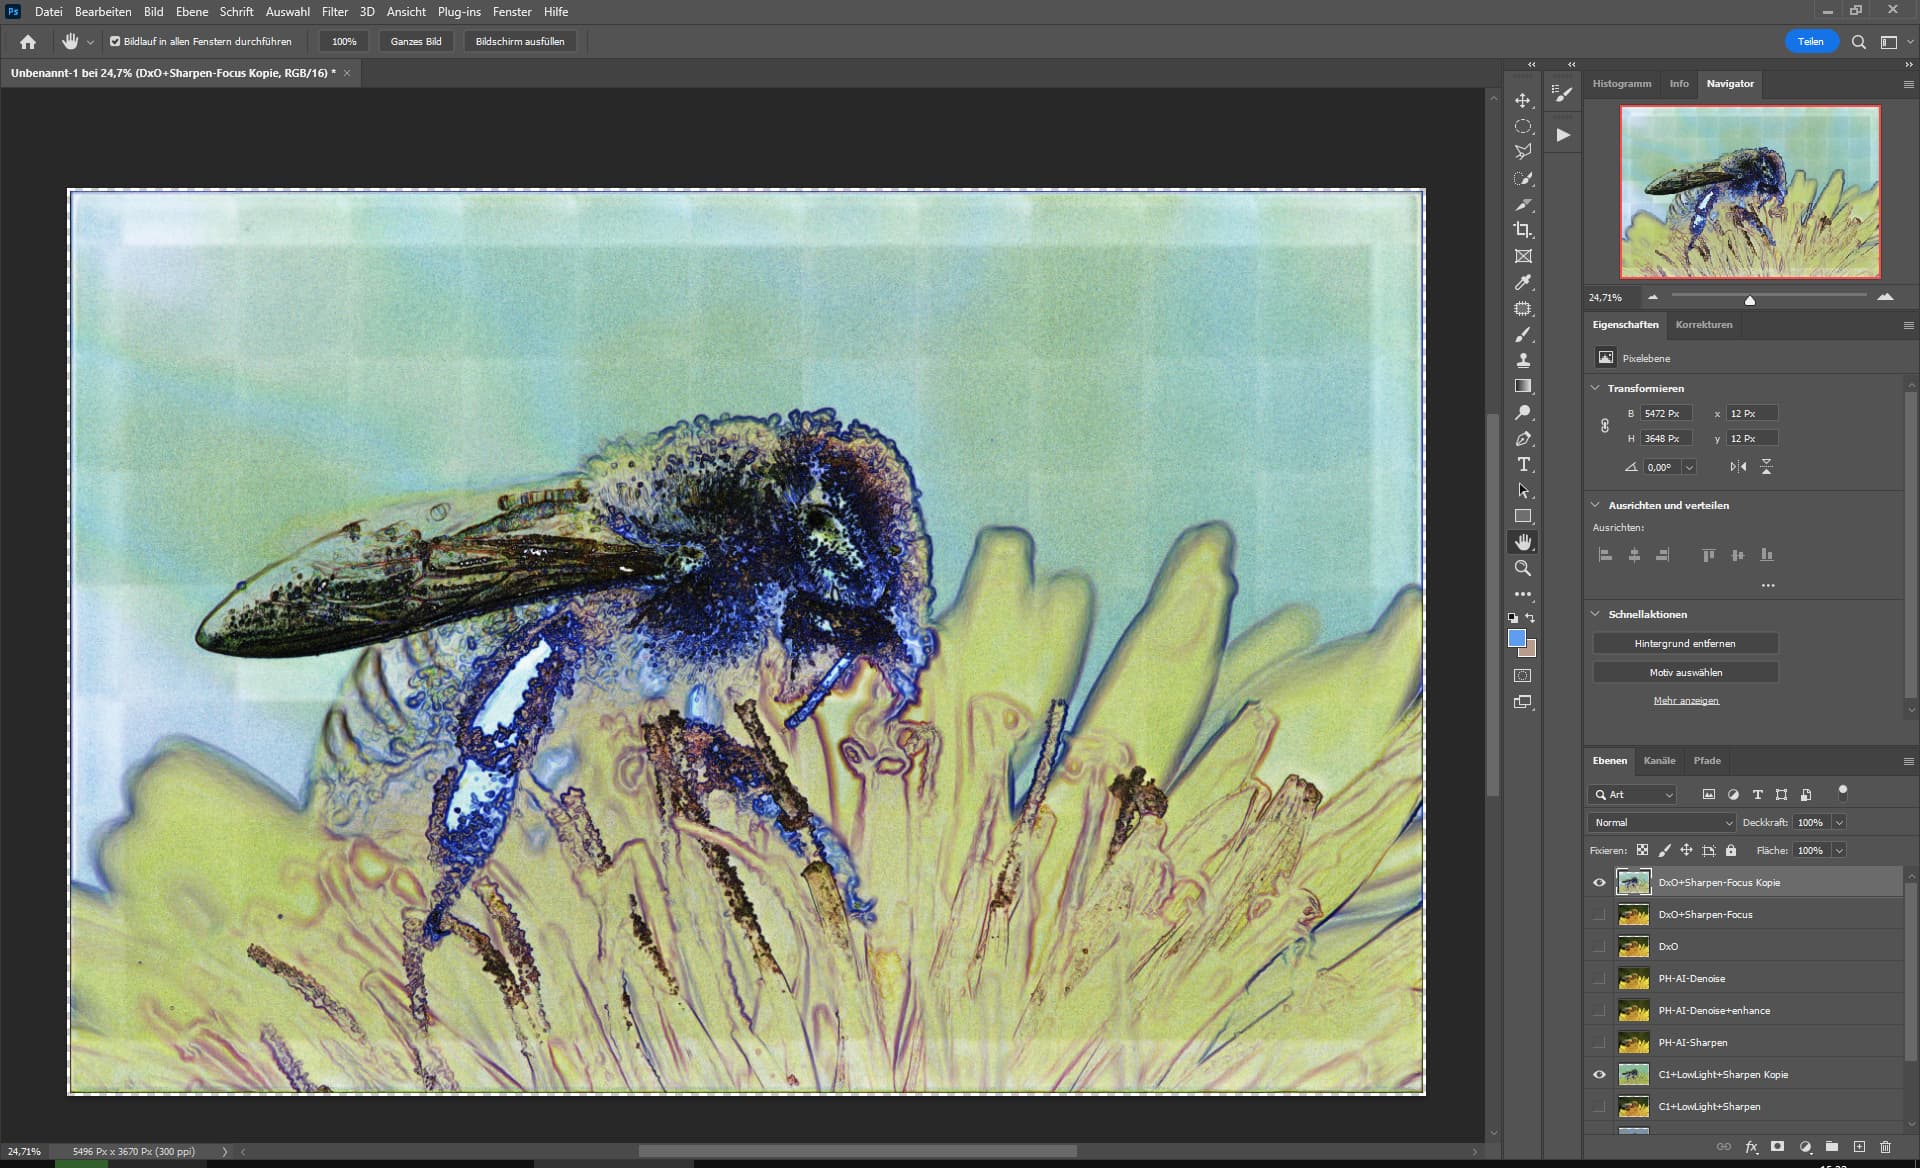The width and height of the screenshot is (1920, 1168).
Task: Open the Deckkraft opacity dropdown arrow
Action: coord(1839,822)
